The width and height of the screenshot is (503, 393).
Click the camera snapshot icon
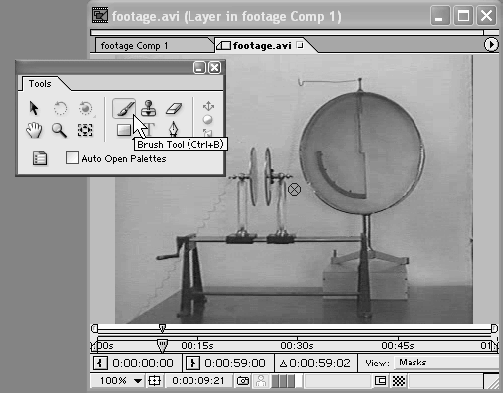click(x=243, y=381)
